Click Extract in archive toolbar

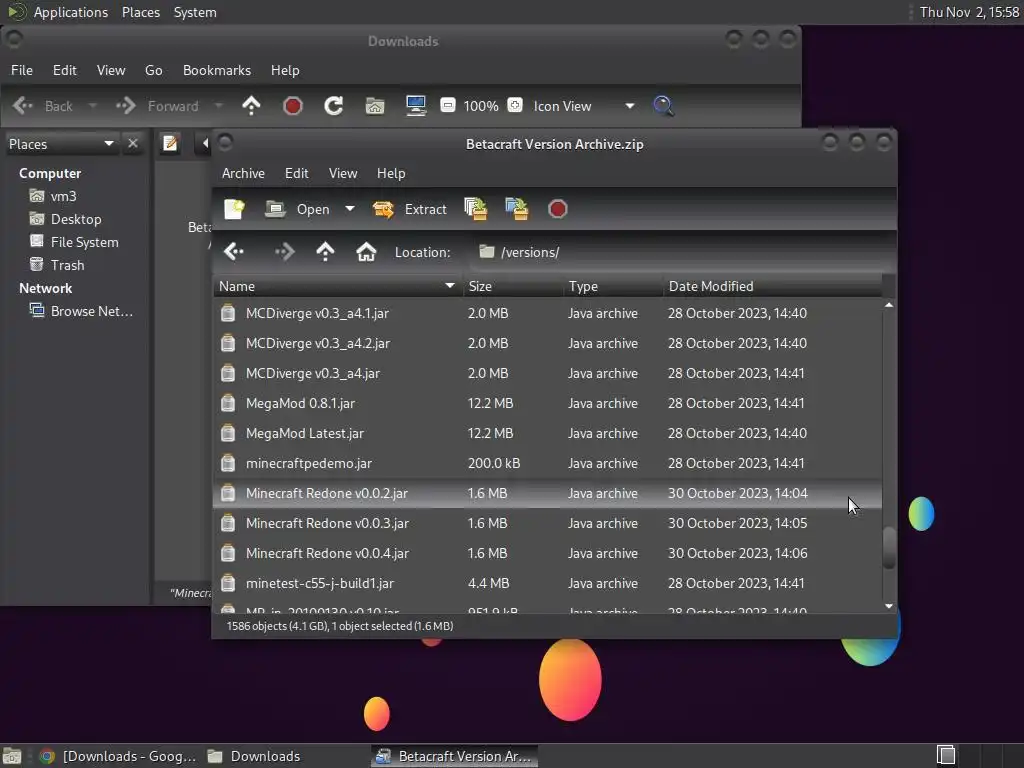point(409,209)
